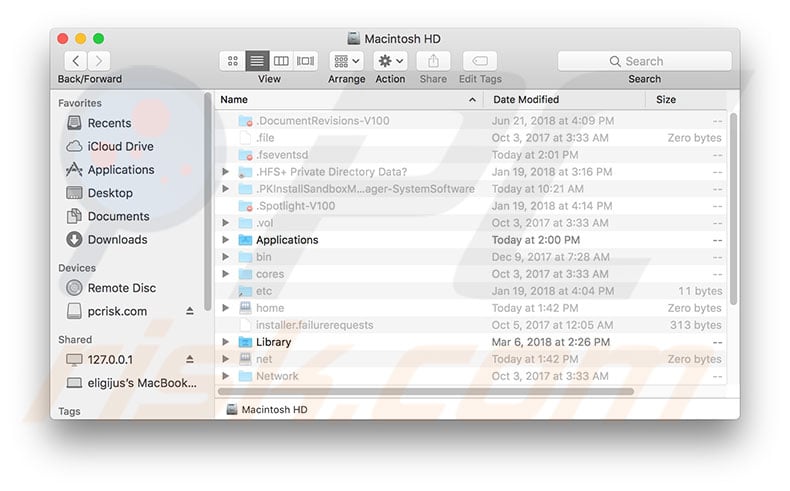Click the bin folder icon
The width and height of the screenshot is (790, 491).
coord(245,257)
